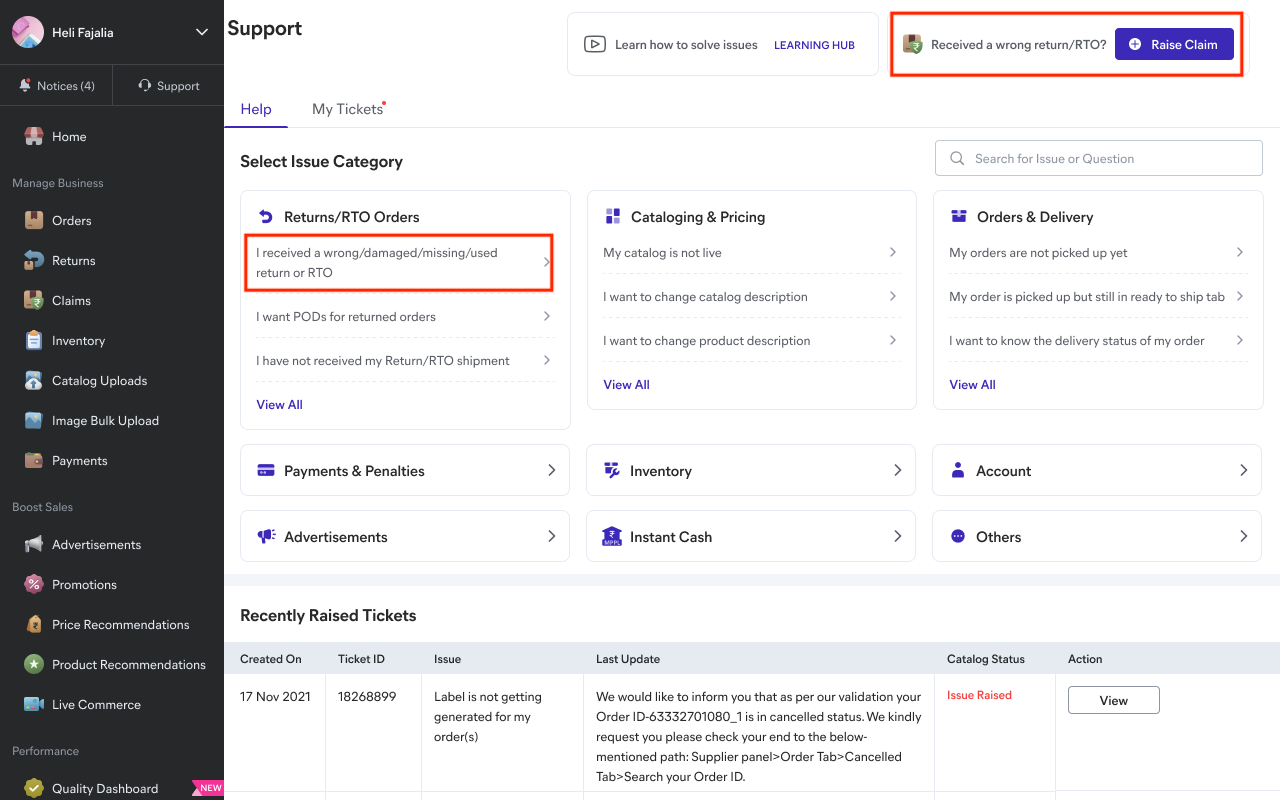Select the Inventory clipboard icon in the sidebar
The image size is (1280, 800).
(x=34, y=340)
